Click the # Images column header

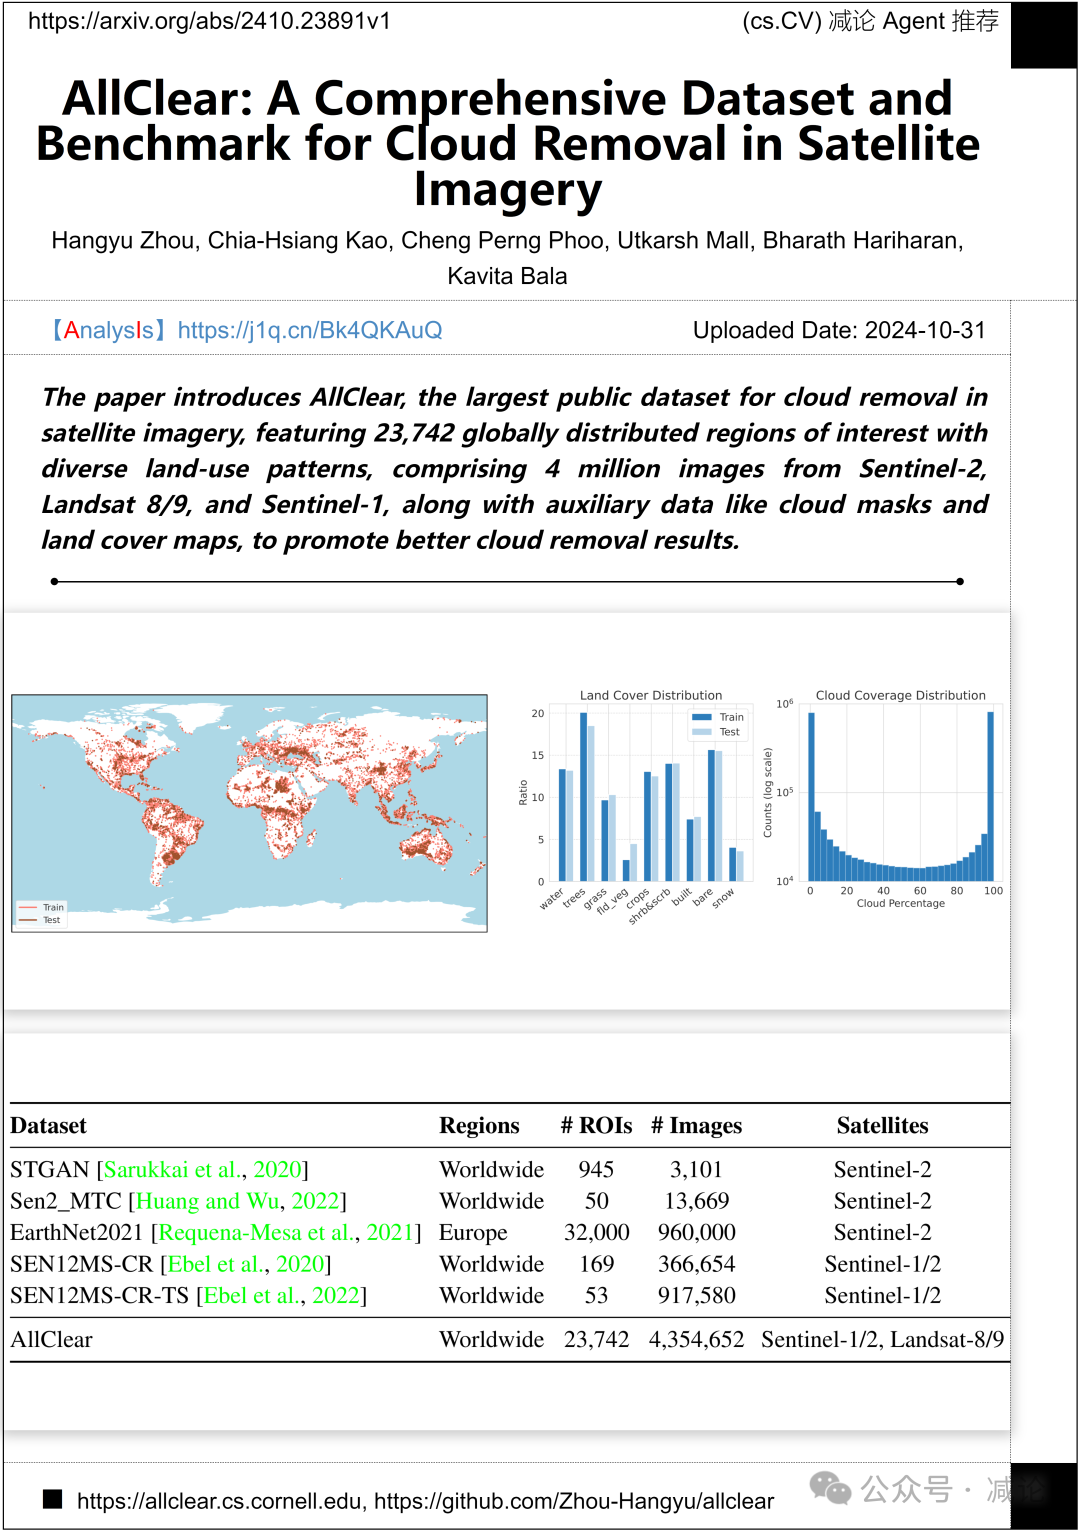coord(696,1126)
